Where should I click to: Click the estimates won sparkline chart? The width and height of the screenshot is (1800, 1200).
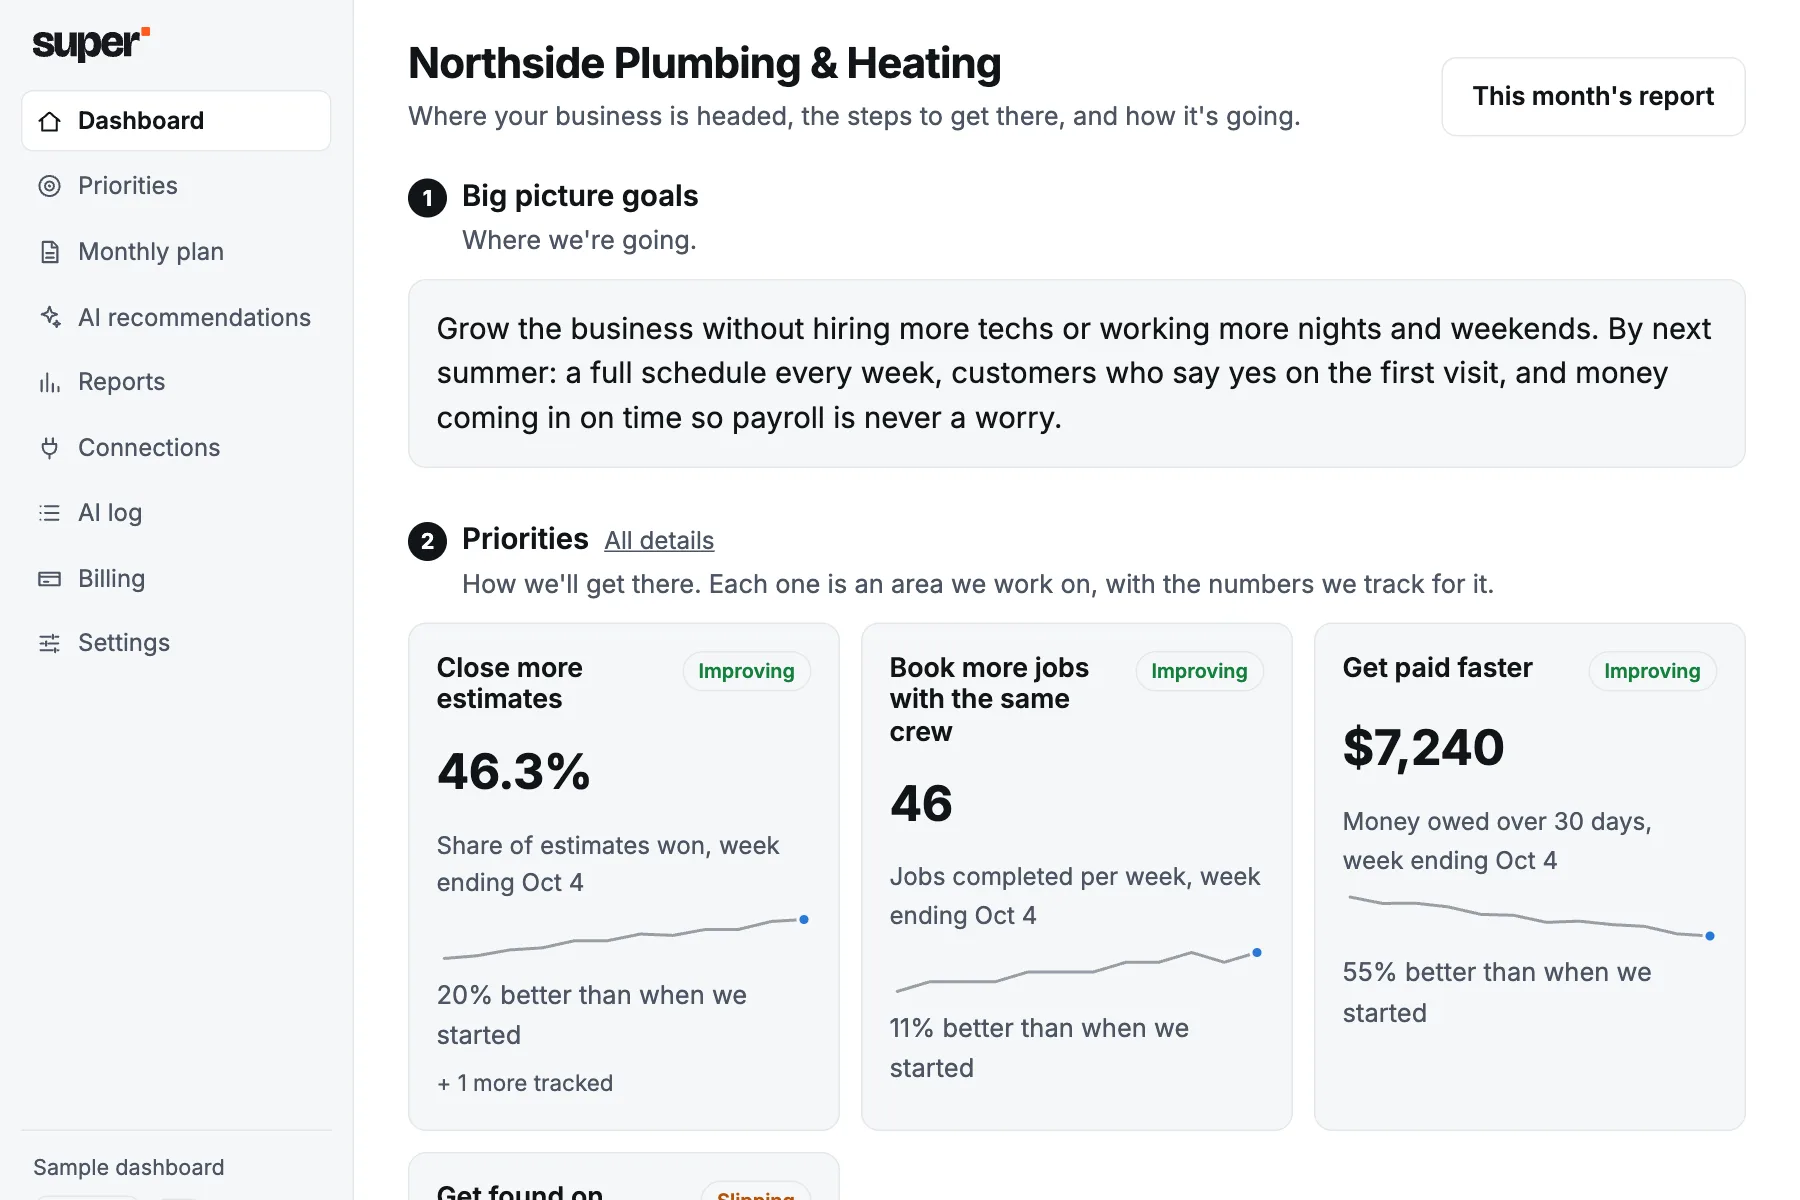[x=625, y=938]
